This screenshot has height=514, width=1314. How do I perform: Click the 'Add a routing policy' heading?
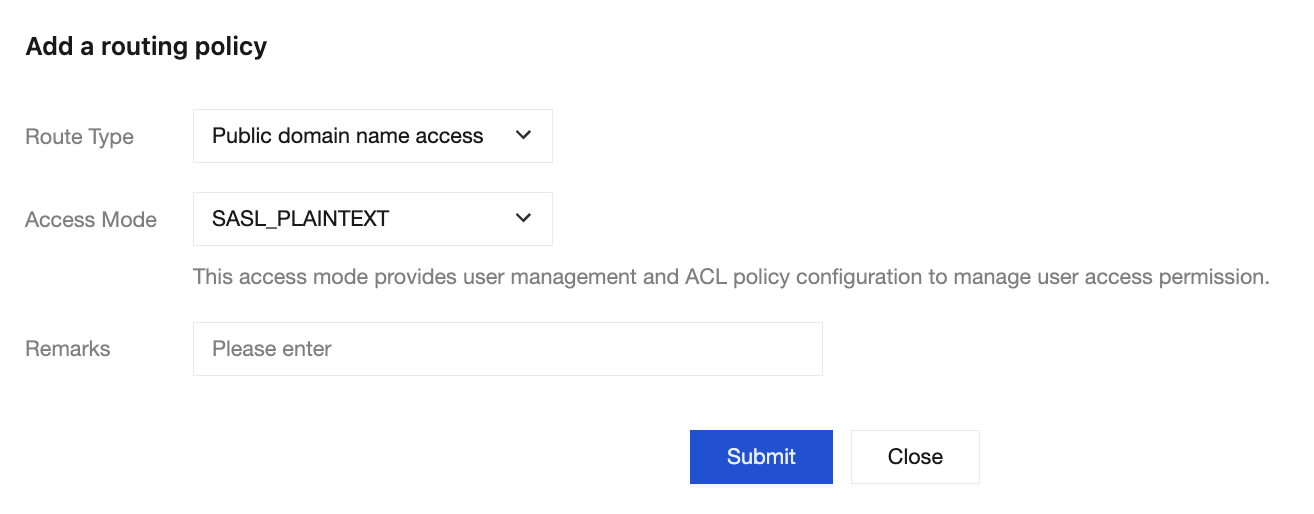tap(146, 46)
